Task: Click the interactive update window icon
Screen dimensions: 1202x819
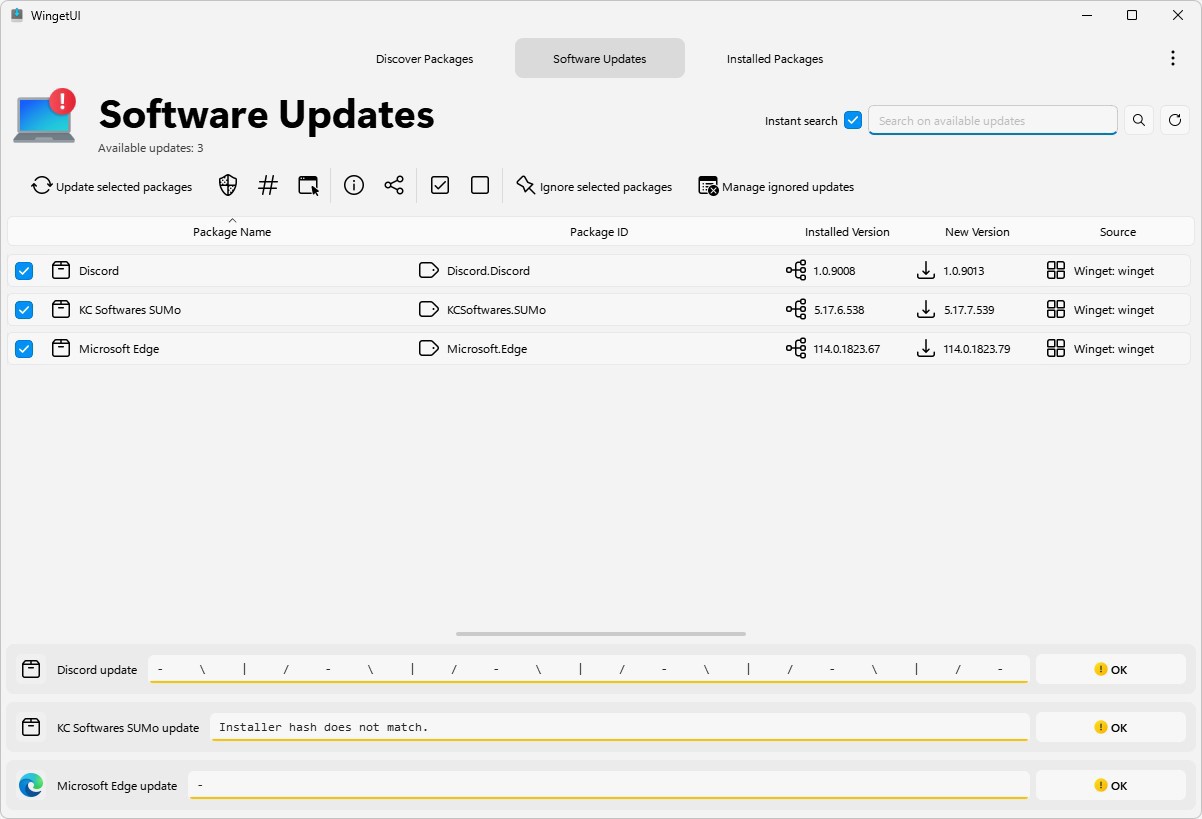Action: tap(309, 185)
